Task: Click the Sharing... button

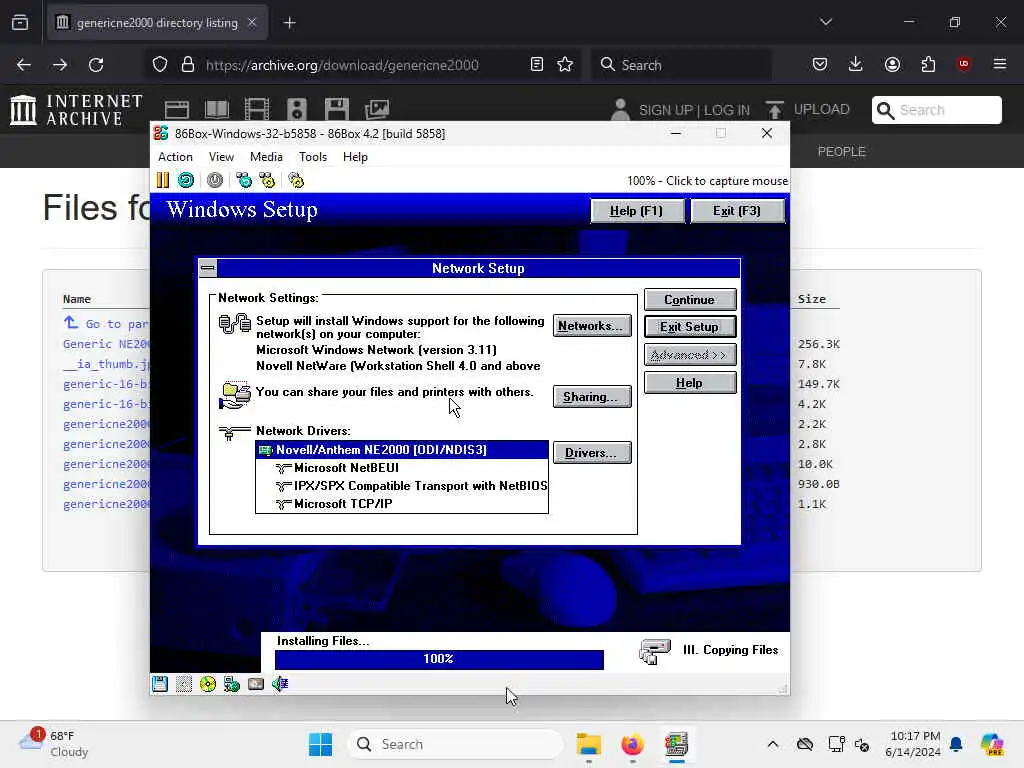Action: 592,396
